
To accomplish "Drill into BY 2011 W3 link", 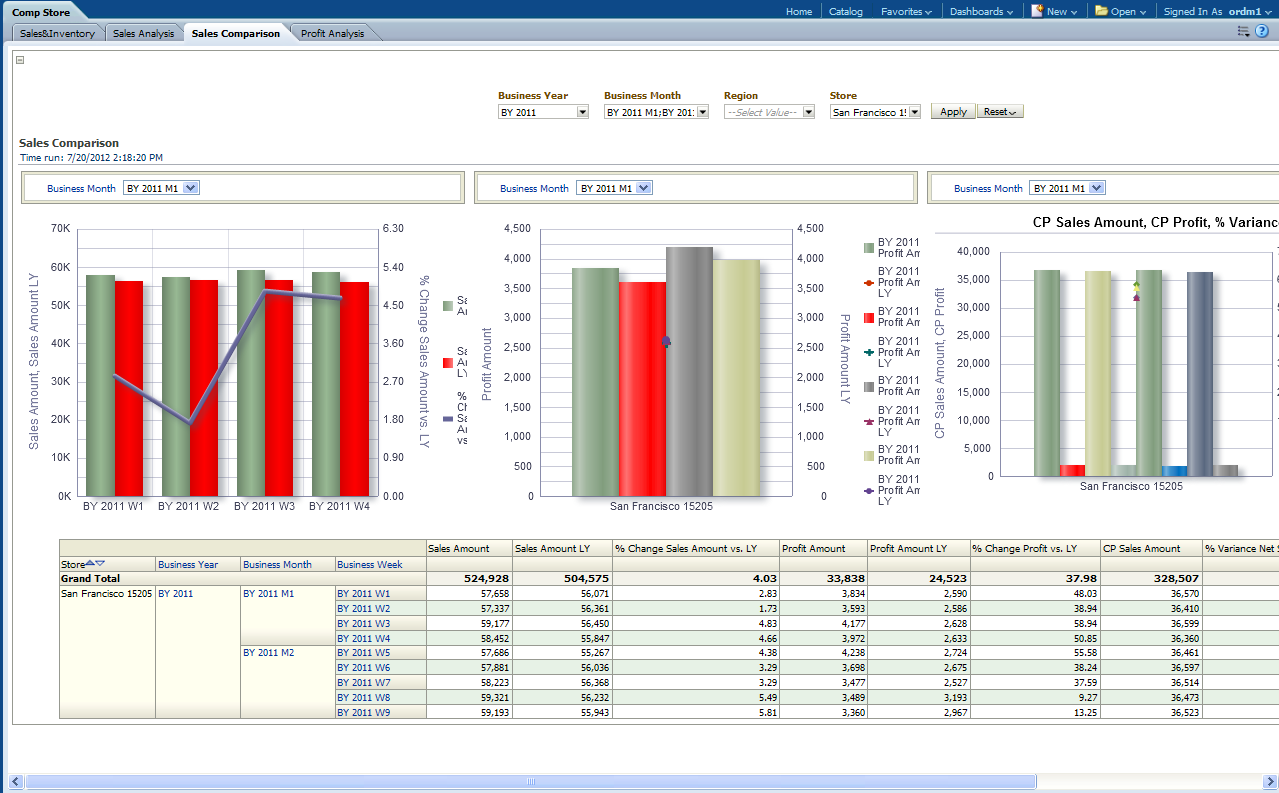I will (363, 623).
